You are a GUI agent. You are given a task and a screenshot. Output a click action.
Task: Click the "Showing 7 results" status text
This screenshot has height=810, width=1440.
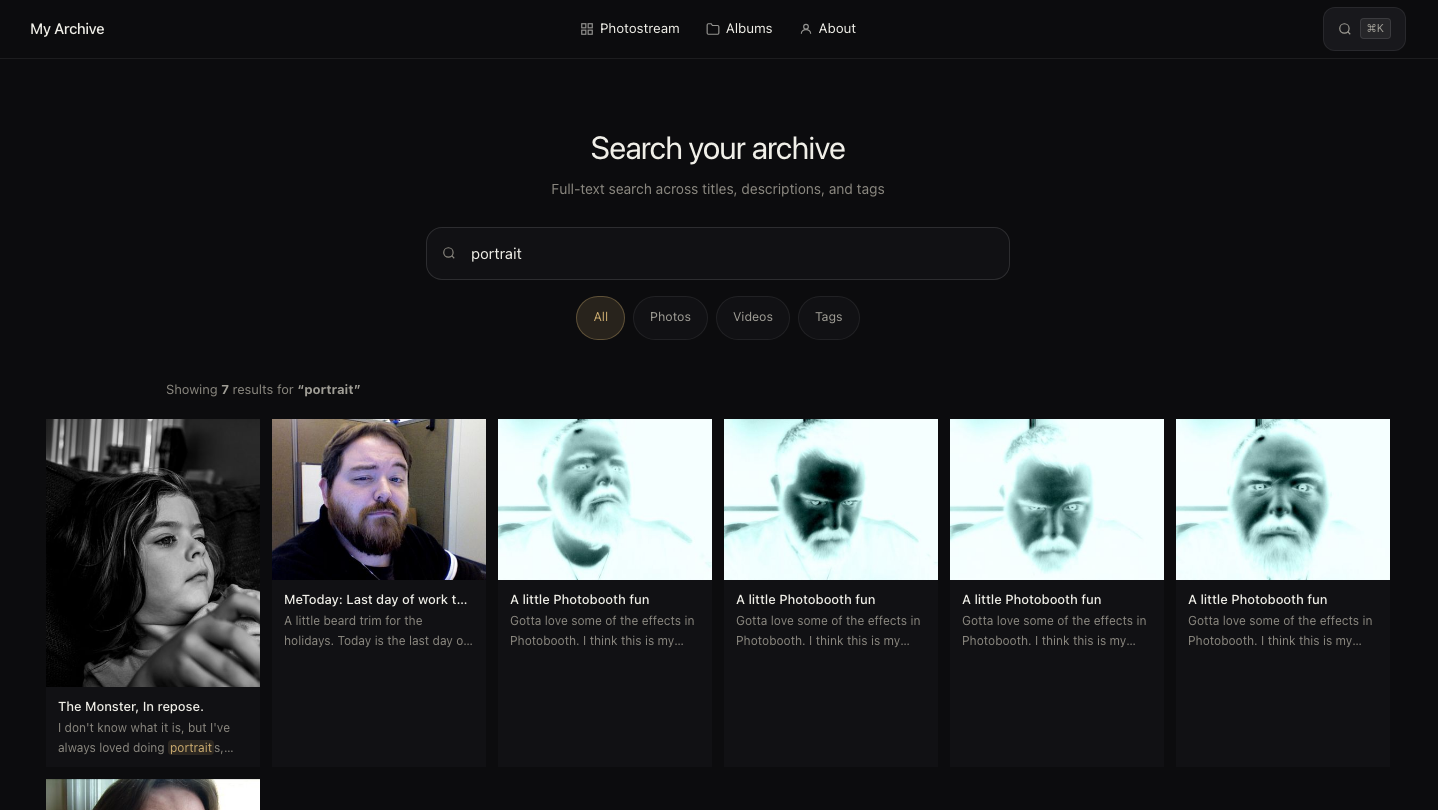tap(263, 390)
